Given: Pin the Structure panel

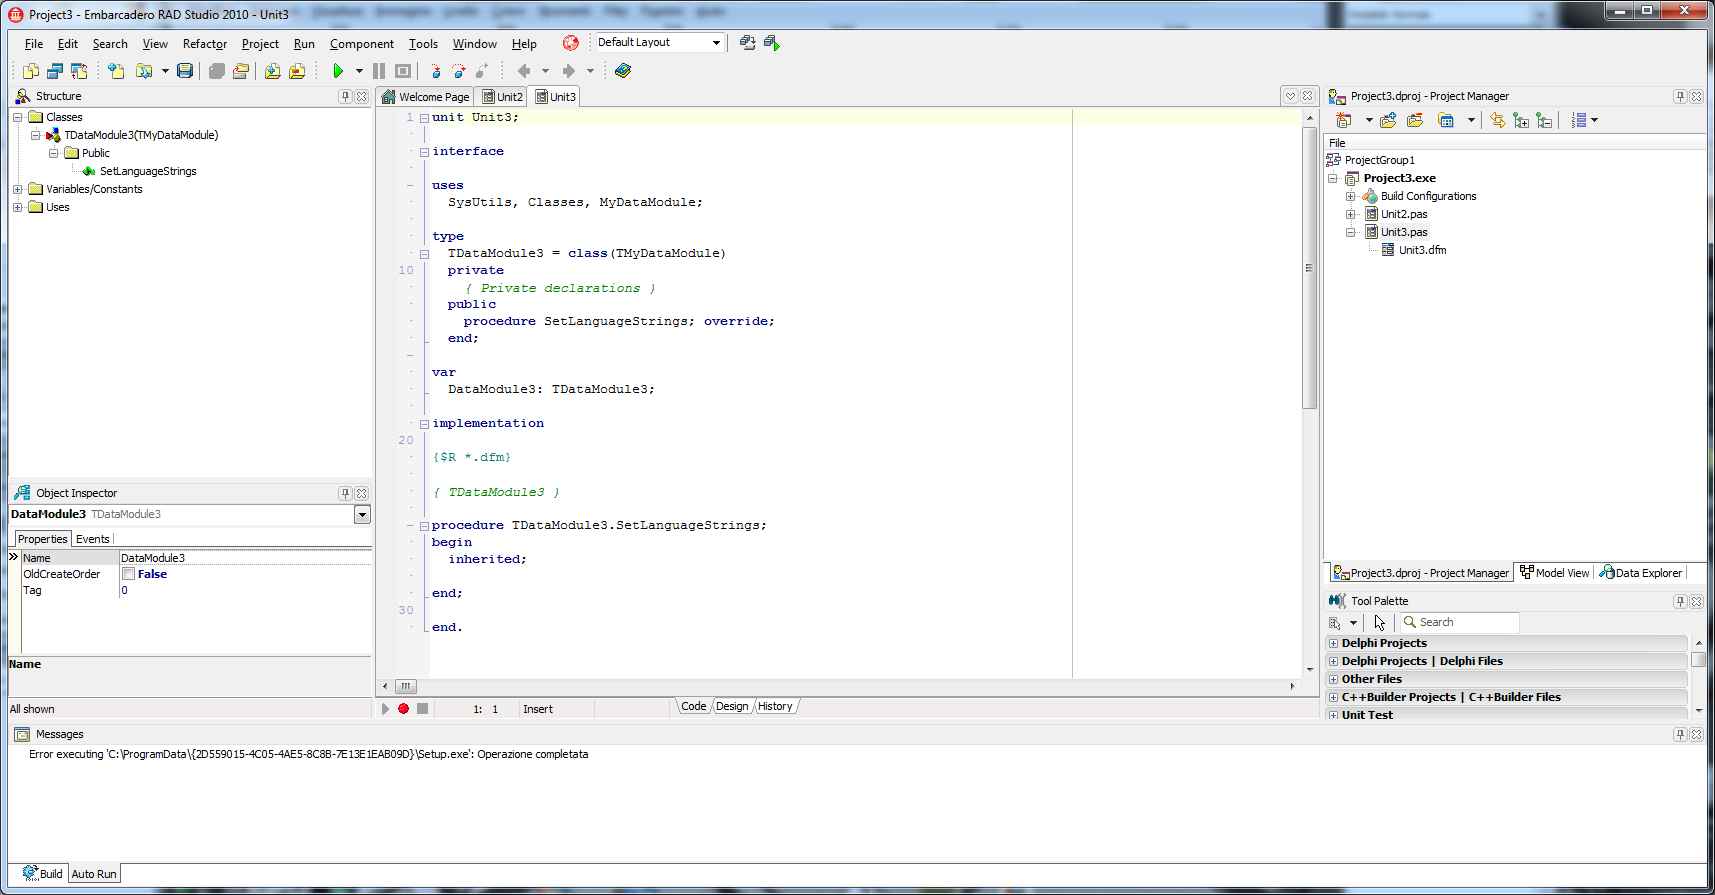Looking at the screenshot, I should coord(345,97).
